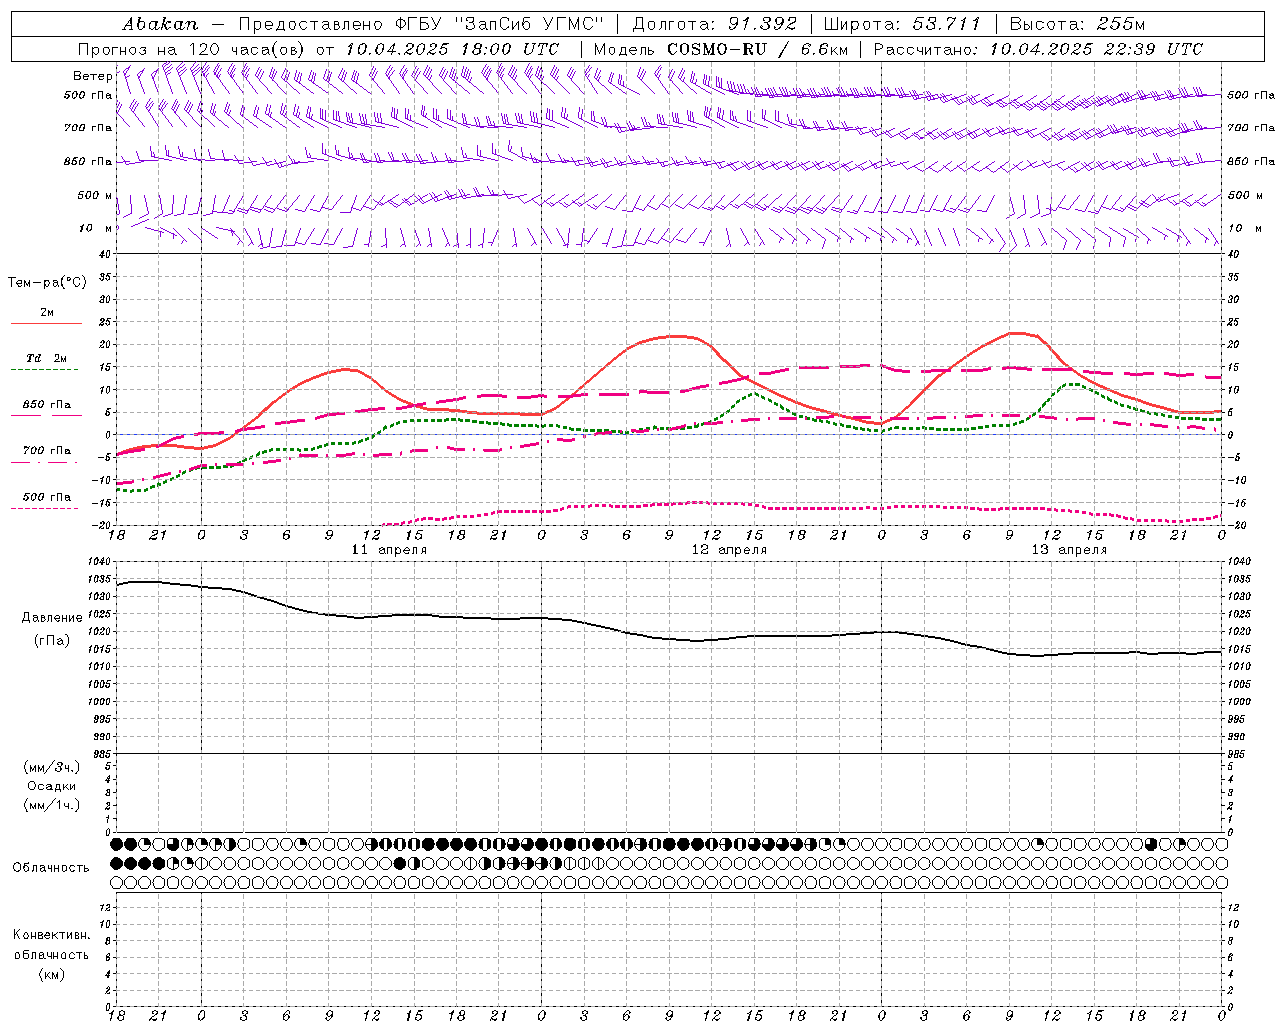Click the dashed line sample under 'Td 2м'
Screen dimensions: 1280x1024
pyautogui.click(x=46, y=370)
